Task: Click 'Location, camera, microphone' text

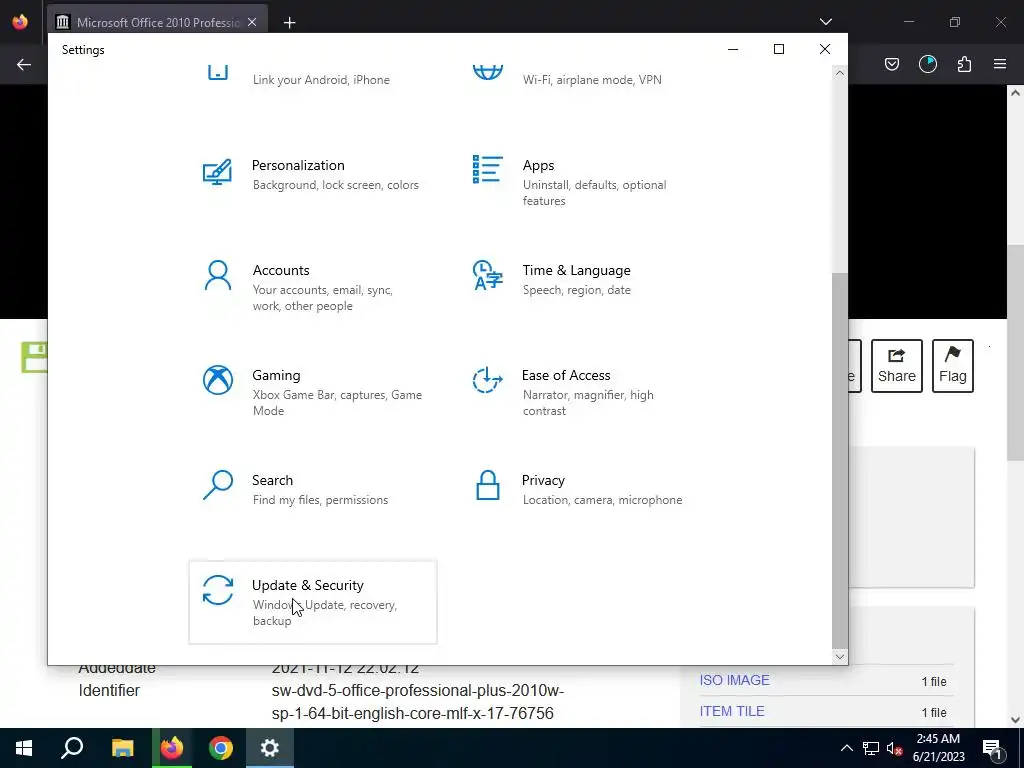Action: pyautogui.click(x=603, y=500)
